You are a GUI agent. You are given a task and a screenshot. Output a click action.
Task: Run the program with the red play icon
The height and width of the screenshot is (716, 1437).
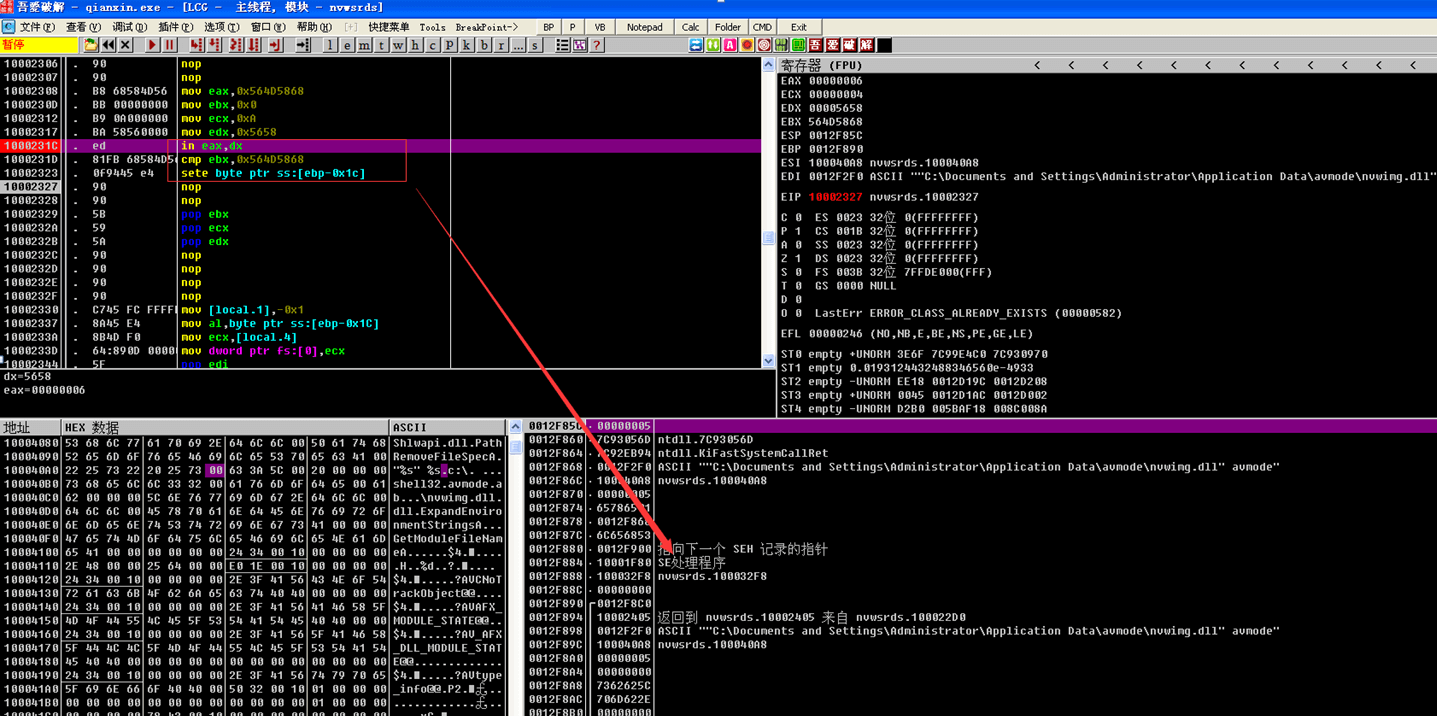click(x=152, y=45)
